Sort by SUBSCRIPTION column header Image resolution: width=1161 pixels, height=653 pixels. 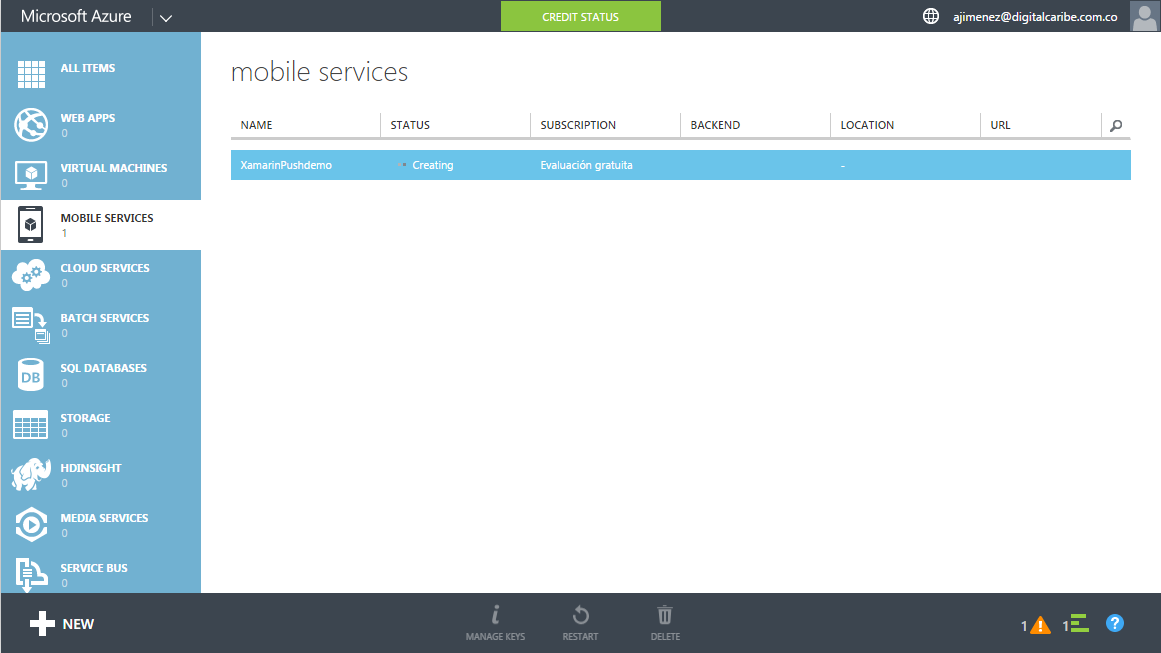[x=578, y=125]
